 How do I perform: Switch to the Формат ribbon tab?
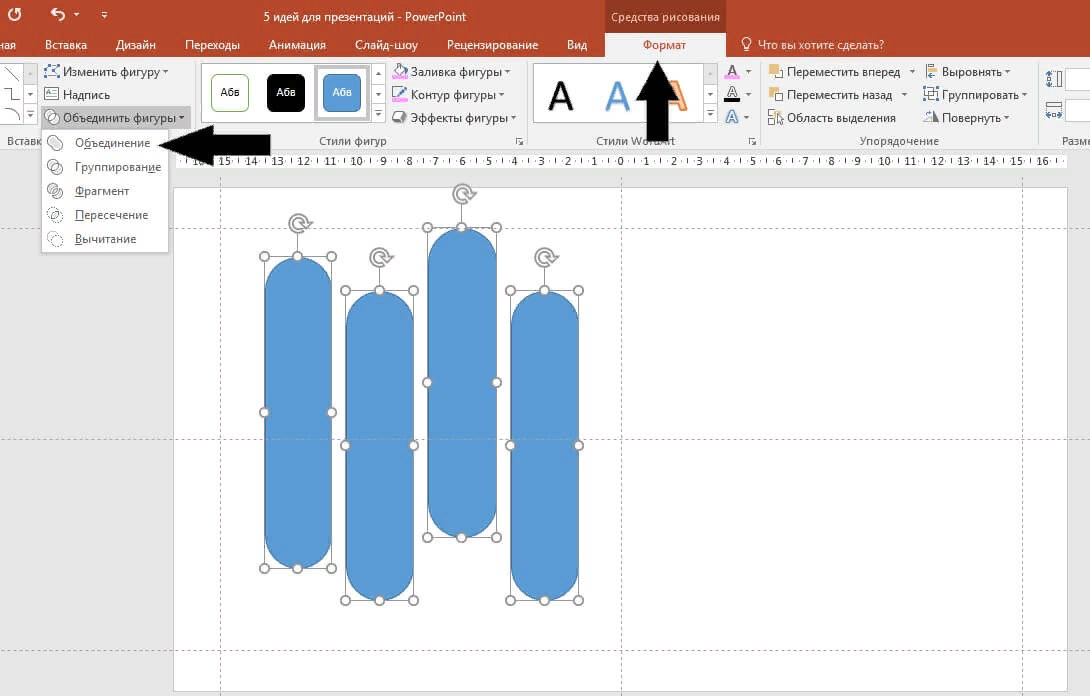[x=665, y=45]
